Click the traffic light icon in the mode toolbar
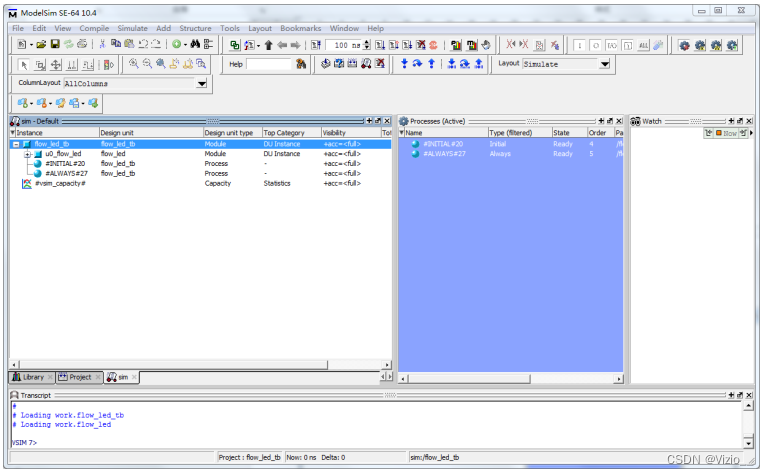Screen dimensions: 769x475 click(109, 65)
